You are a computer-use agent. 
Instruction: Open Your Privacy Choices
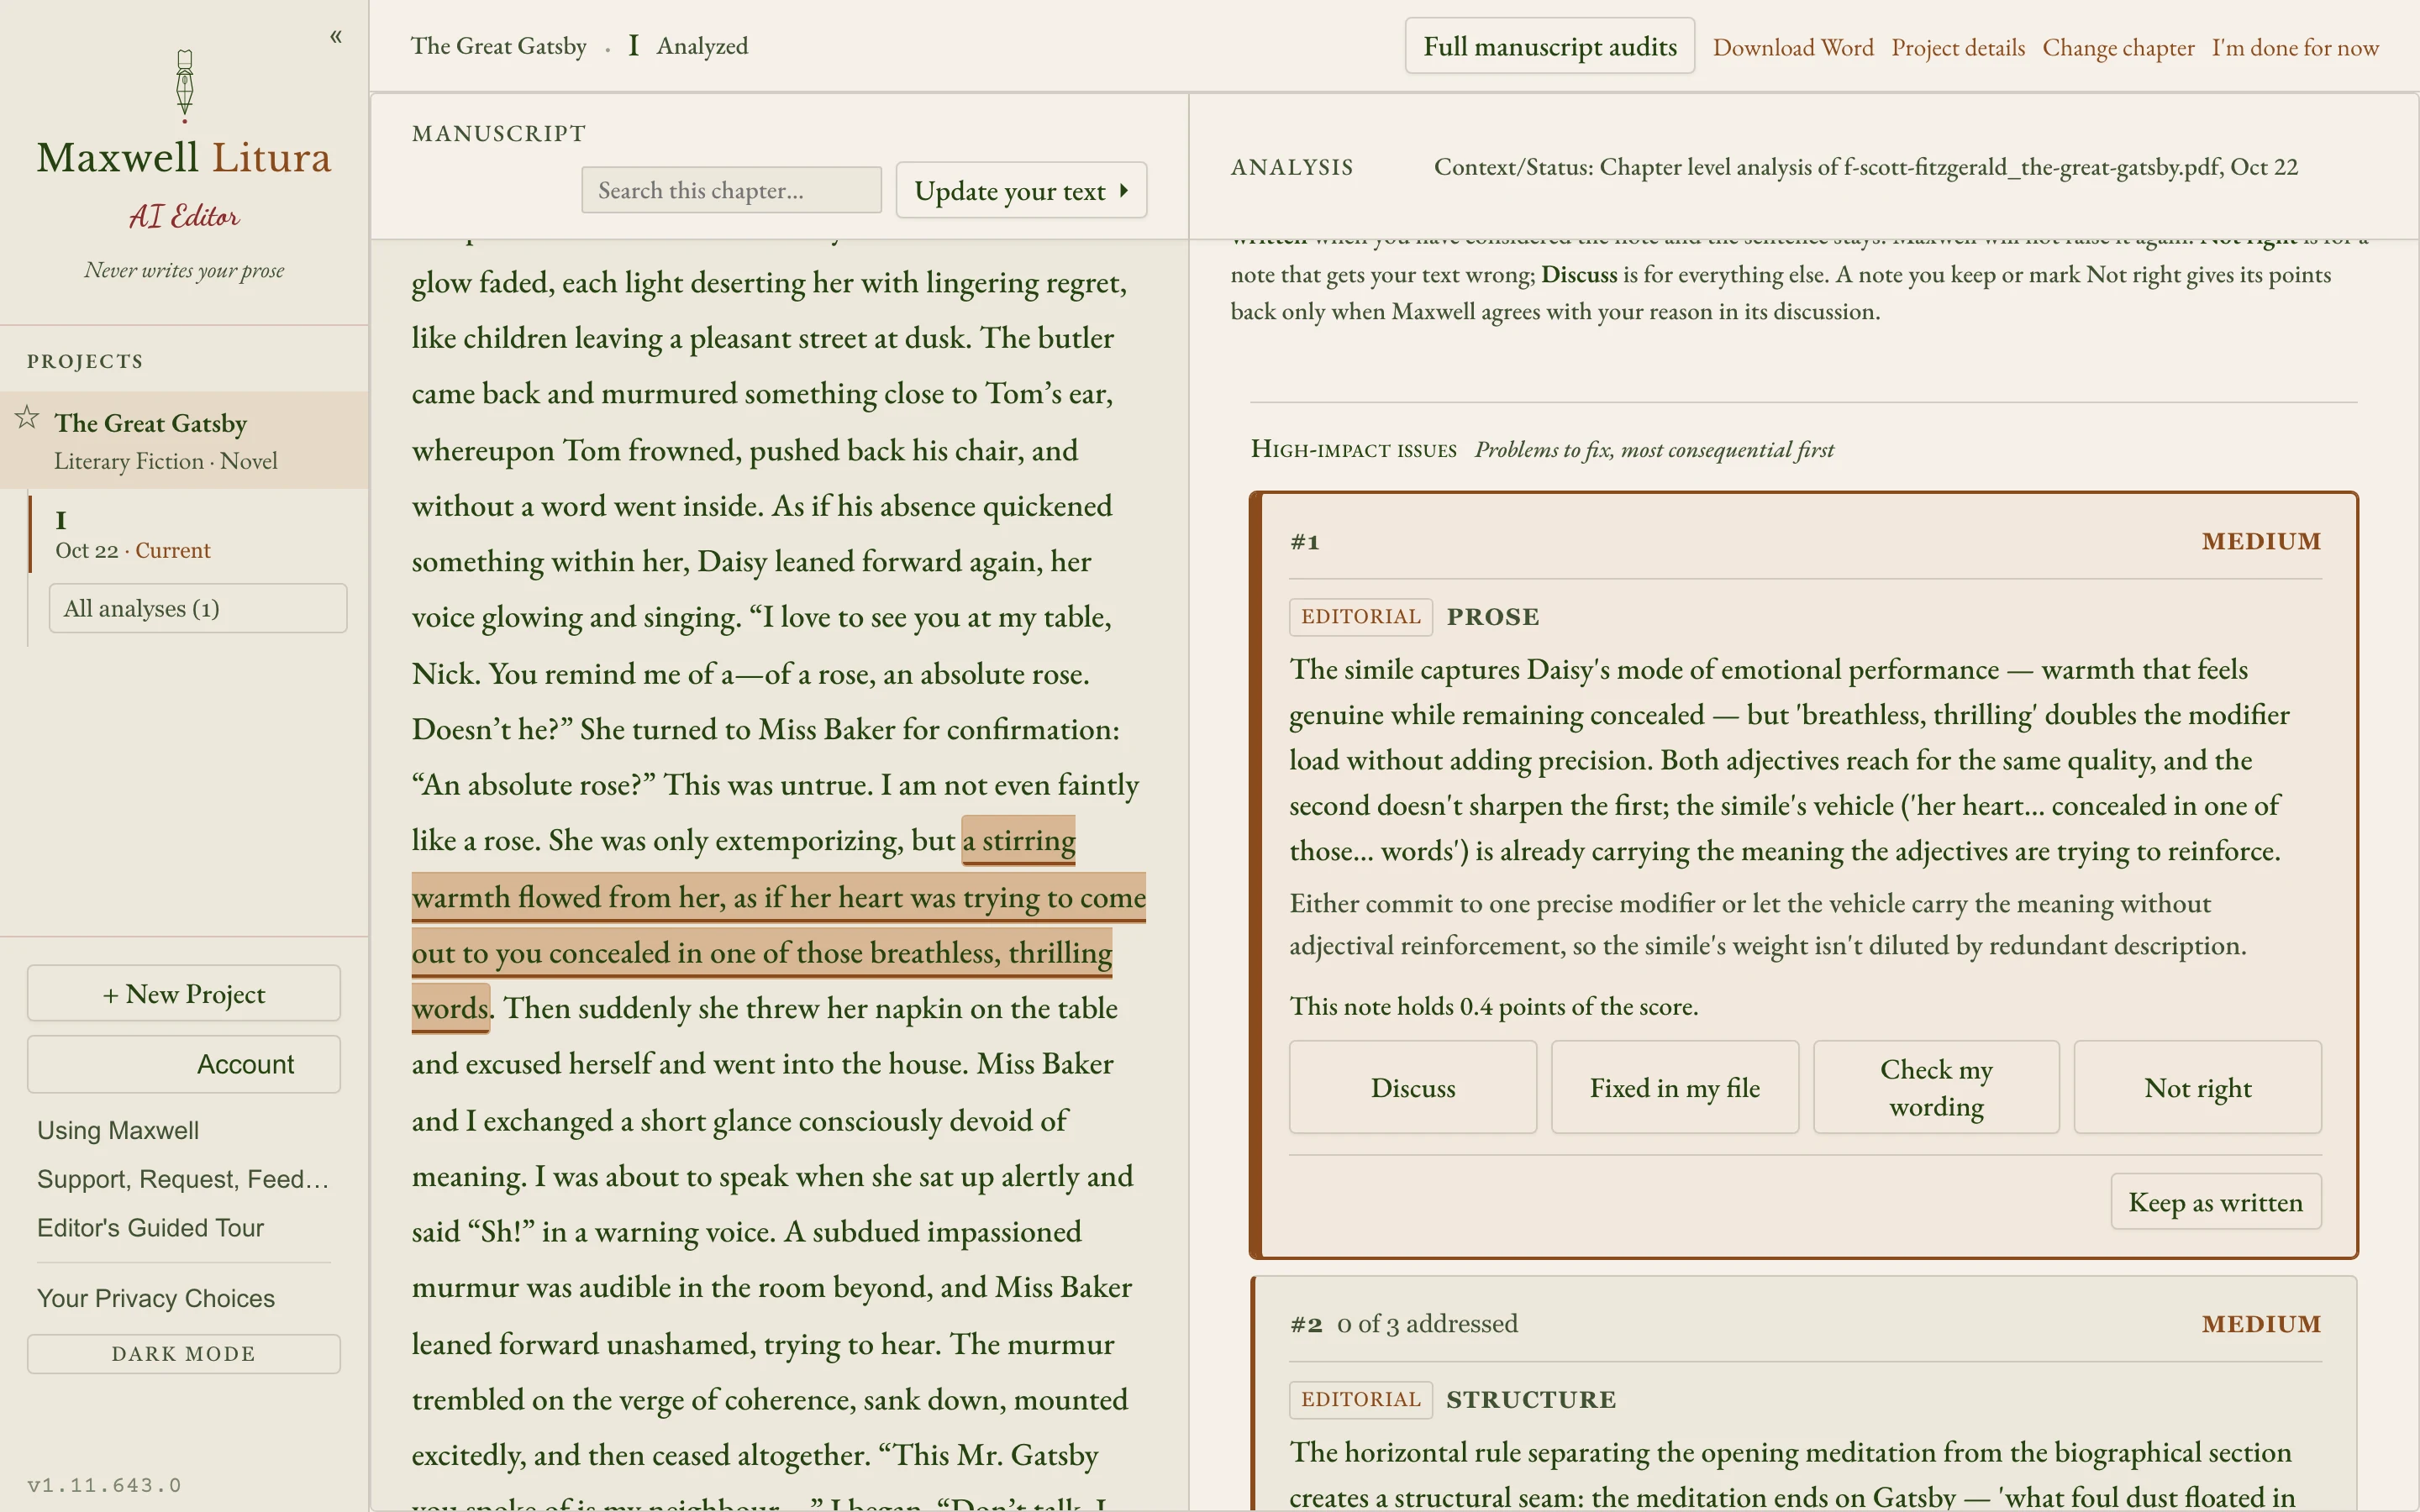point(156,1298)
